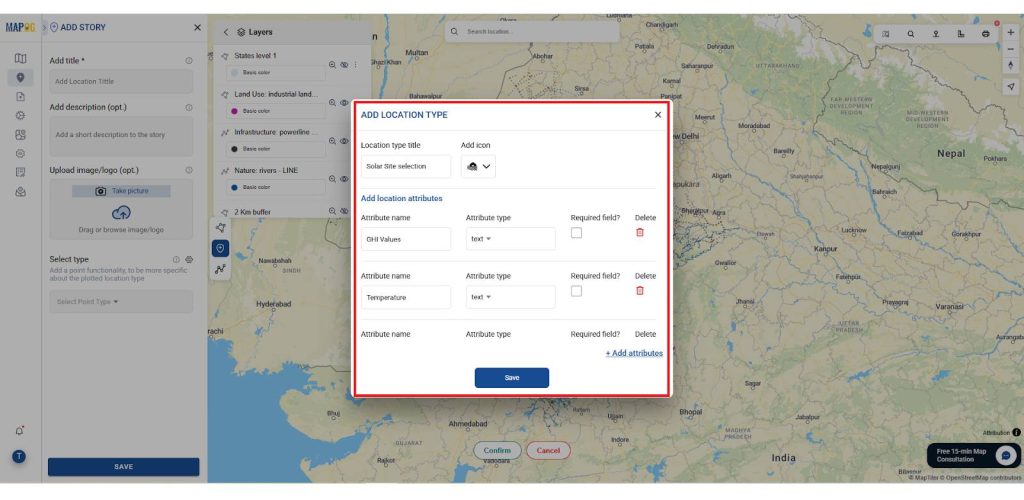1024x500 pixels.
Task: Open attribute type dropdown for GHI Values
Action: click(x=510, y=239)
